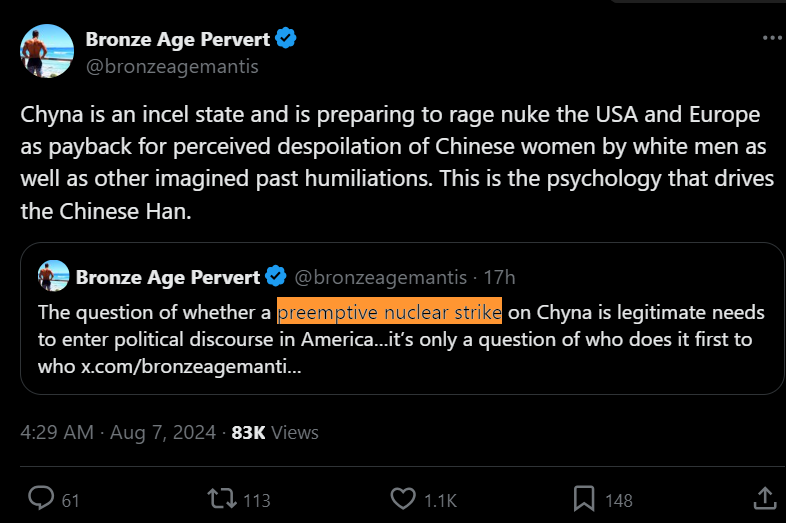Like the post with the heart icon
The width and height of the screenshot is (786, 523).
403,498
